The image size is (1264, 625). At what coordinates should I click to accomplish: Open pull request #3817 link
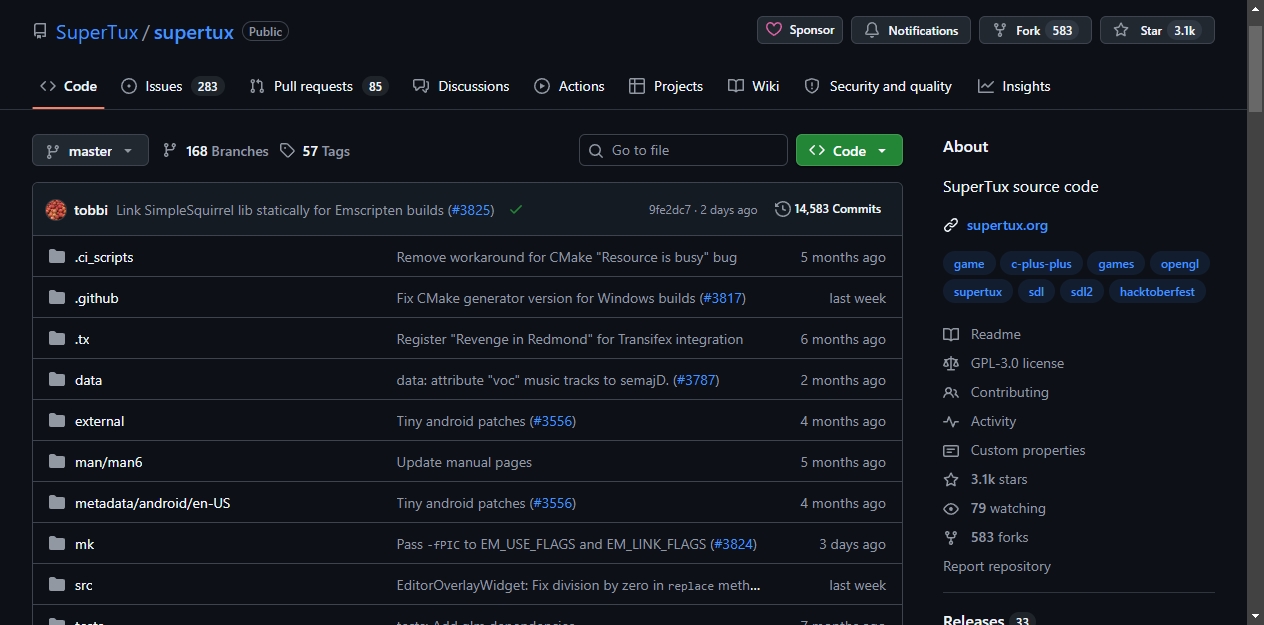pos(722,298)
